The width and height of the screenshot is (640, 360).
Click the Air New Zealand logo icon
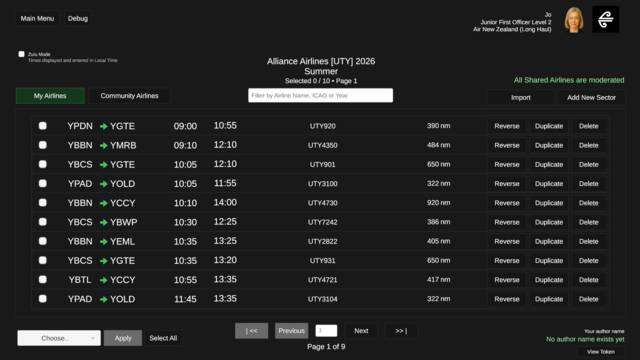click(x=605, y=19)
